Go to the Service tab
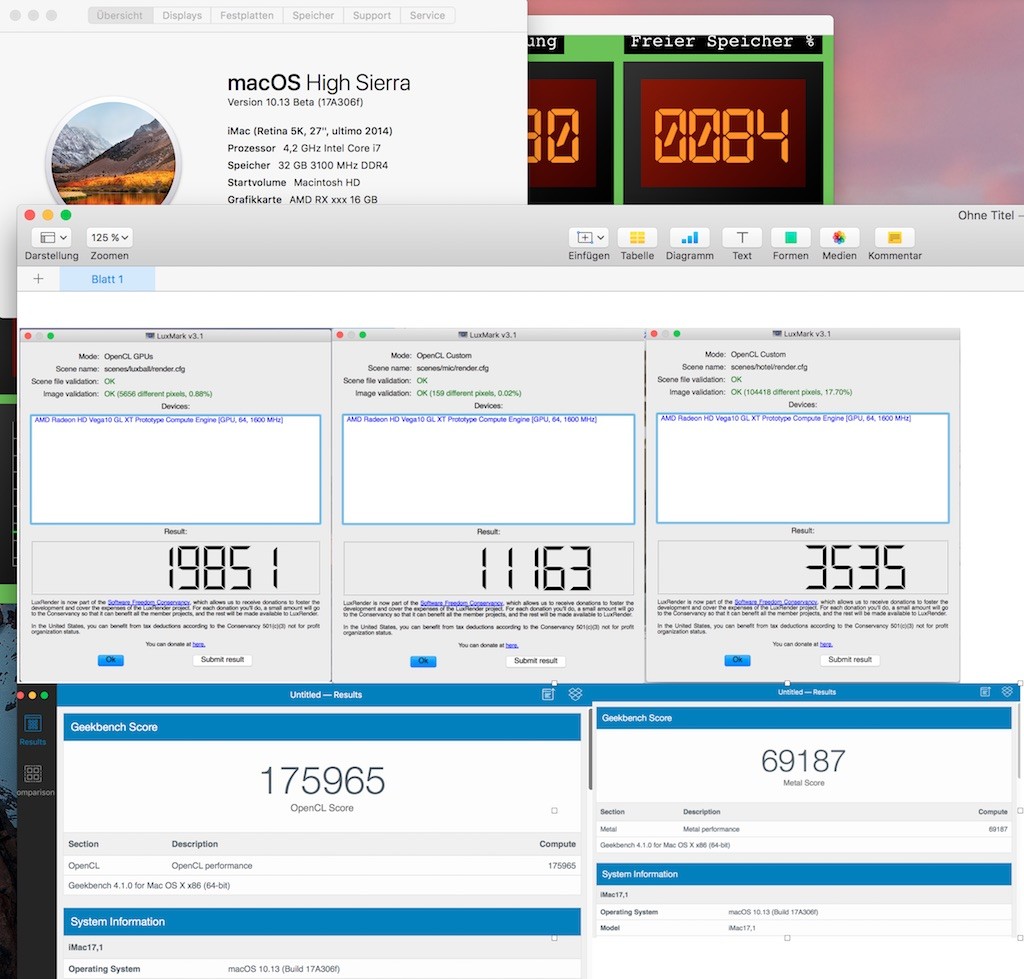This screenshot has width=1024, height=979. pos(427,15)
